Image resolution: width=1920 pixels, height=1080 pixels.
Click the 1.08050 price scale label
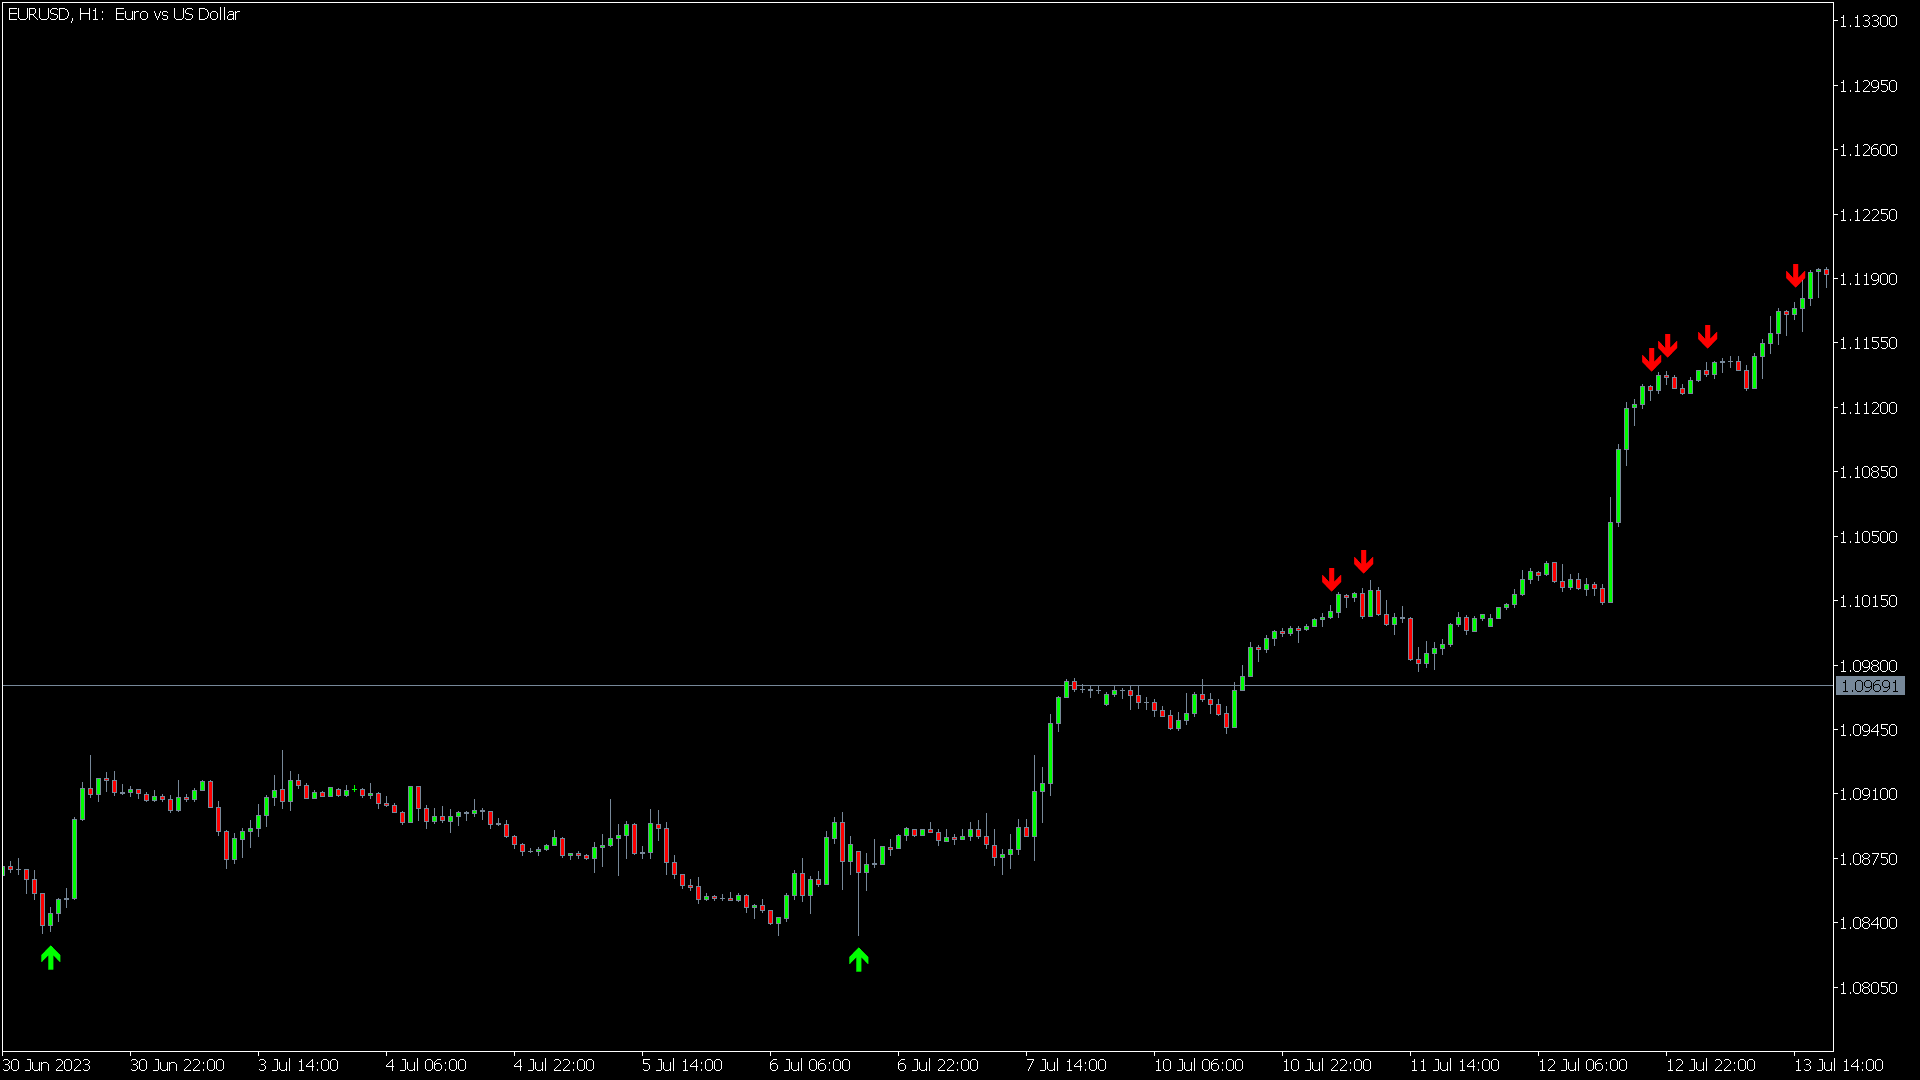click(1868, 988)
